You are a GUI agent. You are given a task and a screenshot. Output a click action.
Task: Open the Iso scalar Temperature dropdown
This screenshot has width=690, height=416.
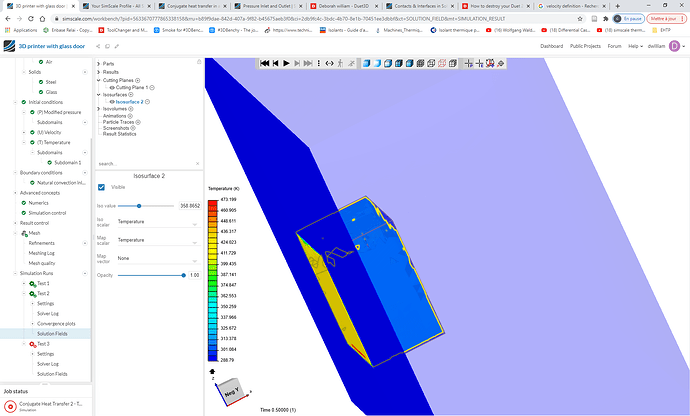pyautogui.click(x=157, y=222)
